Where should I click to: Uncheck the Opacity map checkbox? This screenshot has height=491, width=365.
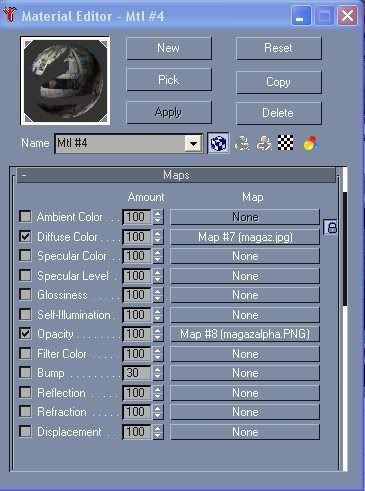[x=25, y=333]
